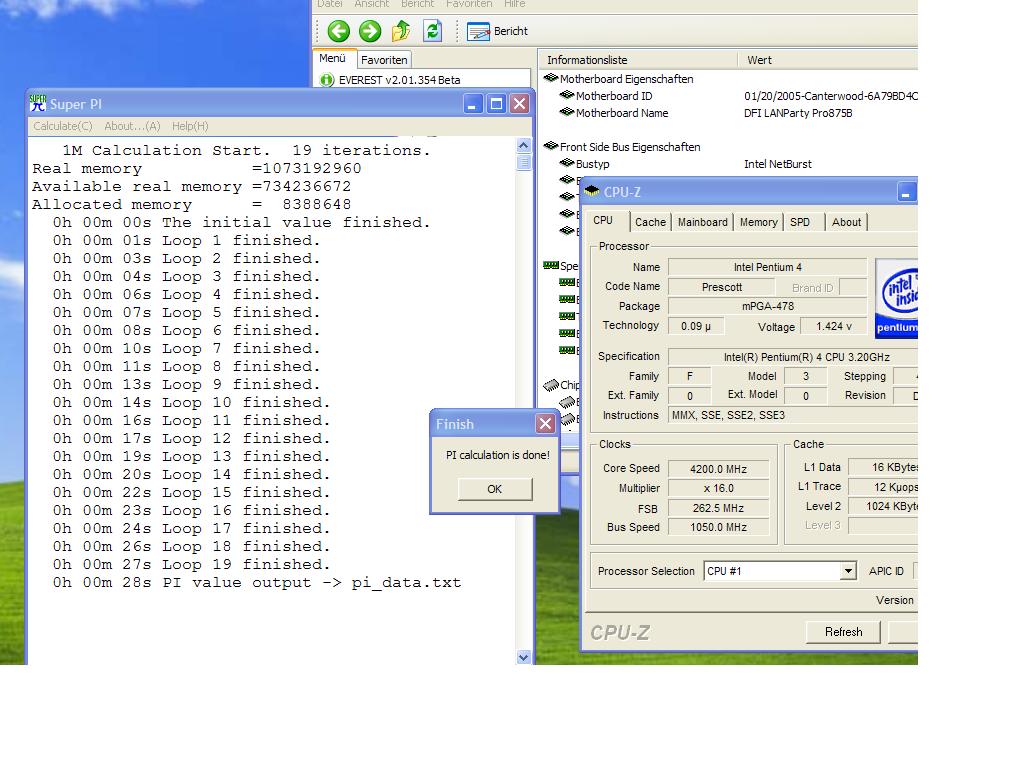Viewport: 1016px width, 762px height.
Task: Click the Super PI title bar icon
Action: tap(38, 103)
